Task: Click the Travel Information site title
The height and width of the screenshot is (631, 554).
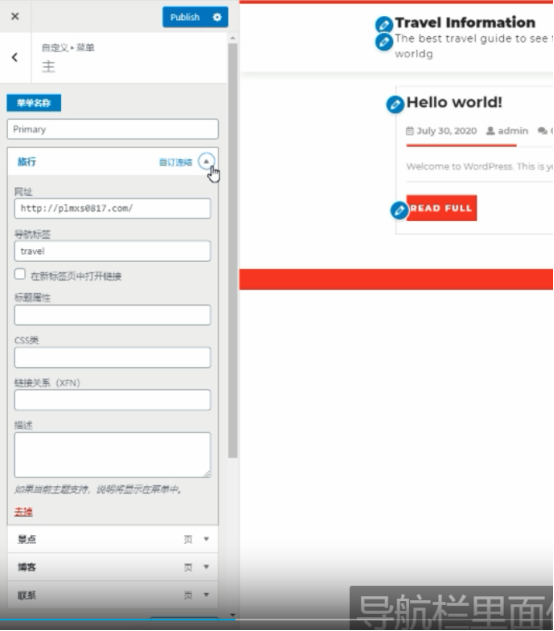Action: tap(465, 23)
